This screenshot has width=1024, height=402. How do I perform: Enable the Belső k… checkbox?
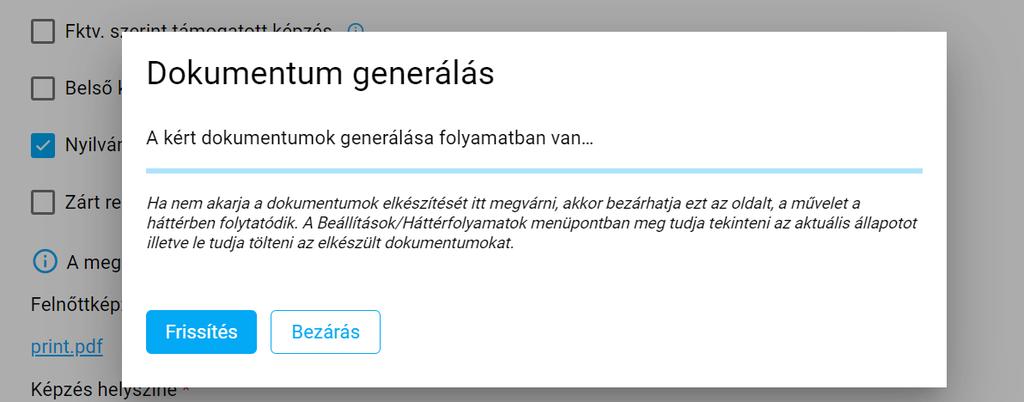point(42,88)
